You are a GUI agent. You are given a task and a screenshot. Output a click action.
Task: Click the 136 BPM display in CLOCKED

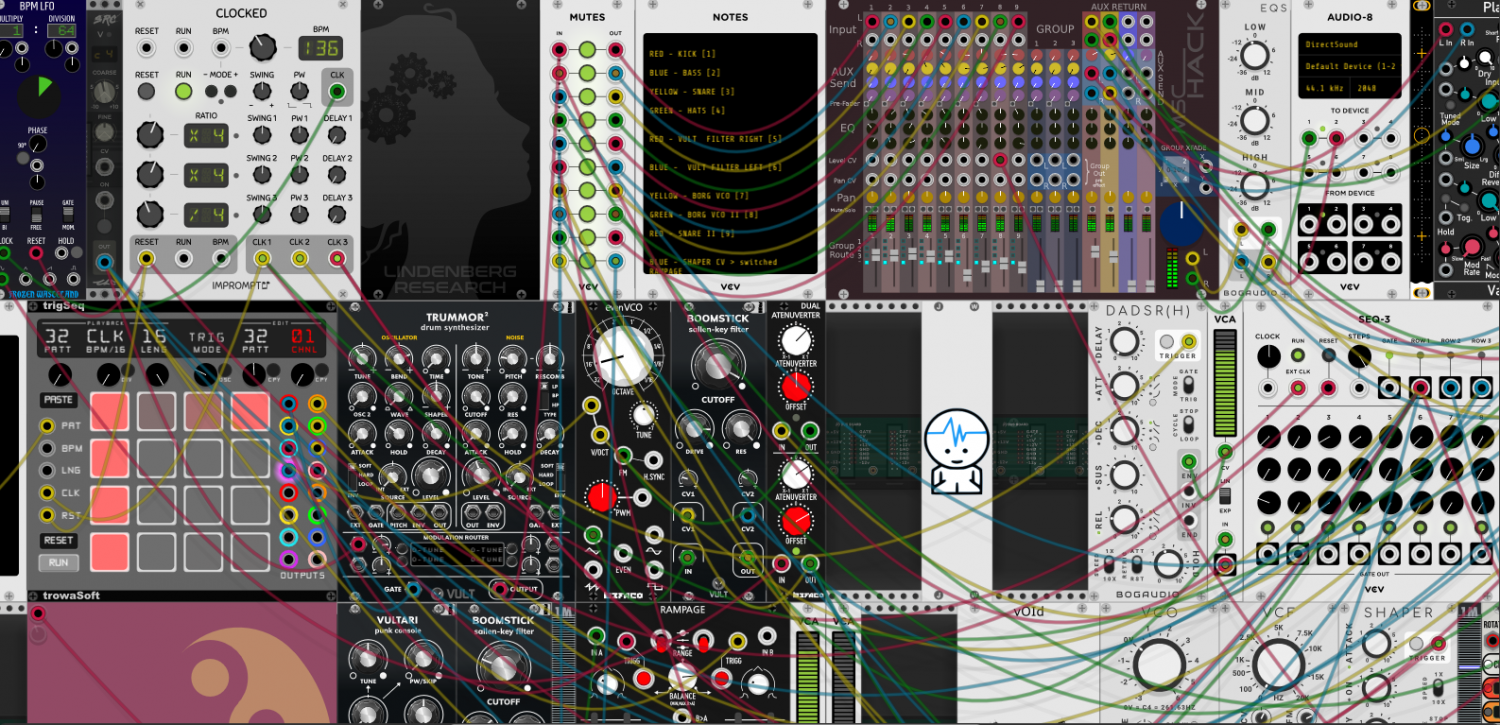[320, 47]
